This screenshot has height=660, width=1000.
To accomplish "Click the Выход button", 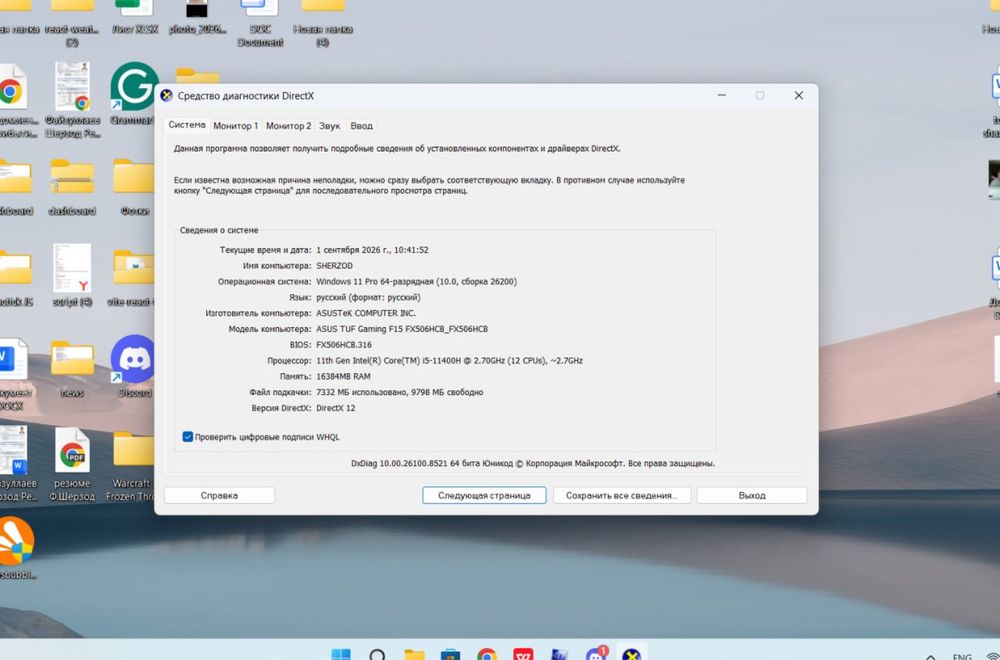I will click(x=752, y=495).
